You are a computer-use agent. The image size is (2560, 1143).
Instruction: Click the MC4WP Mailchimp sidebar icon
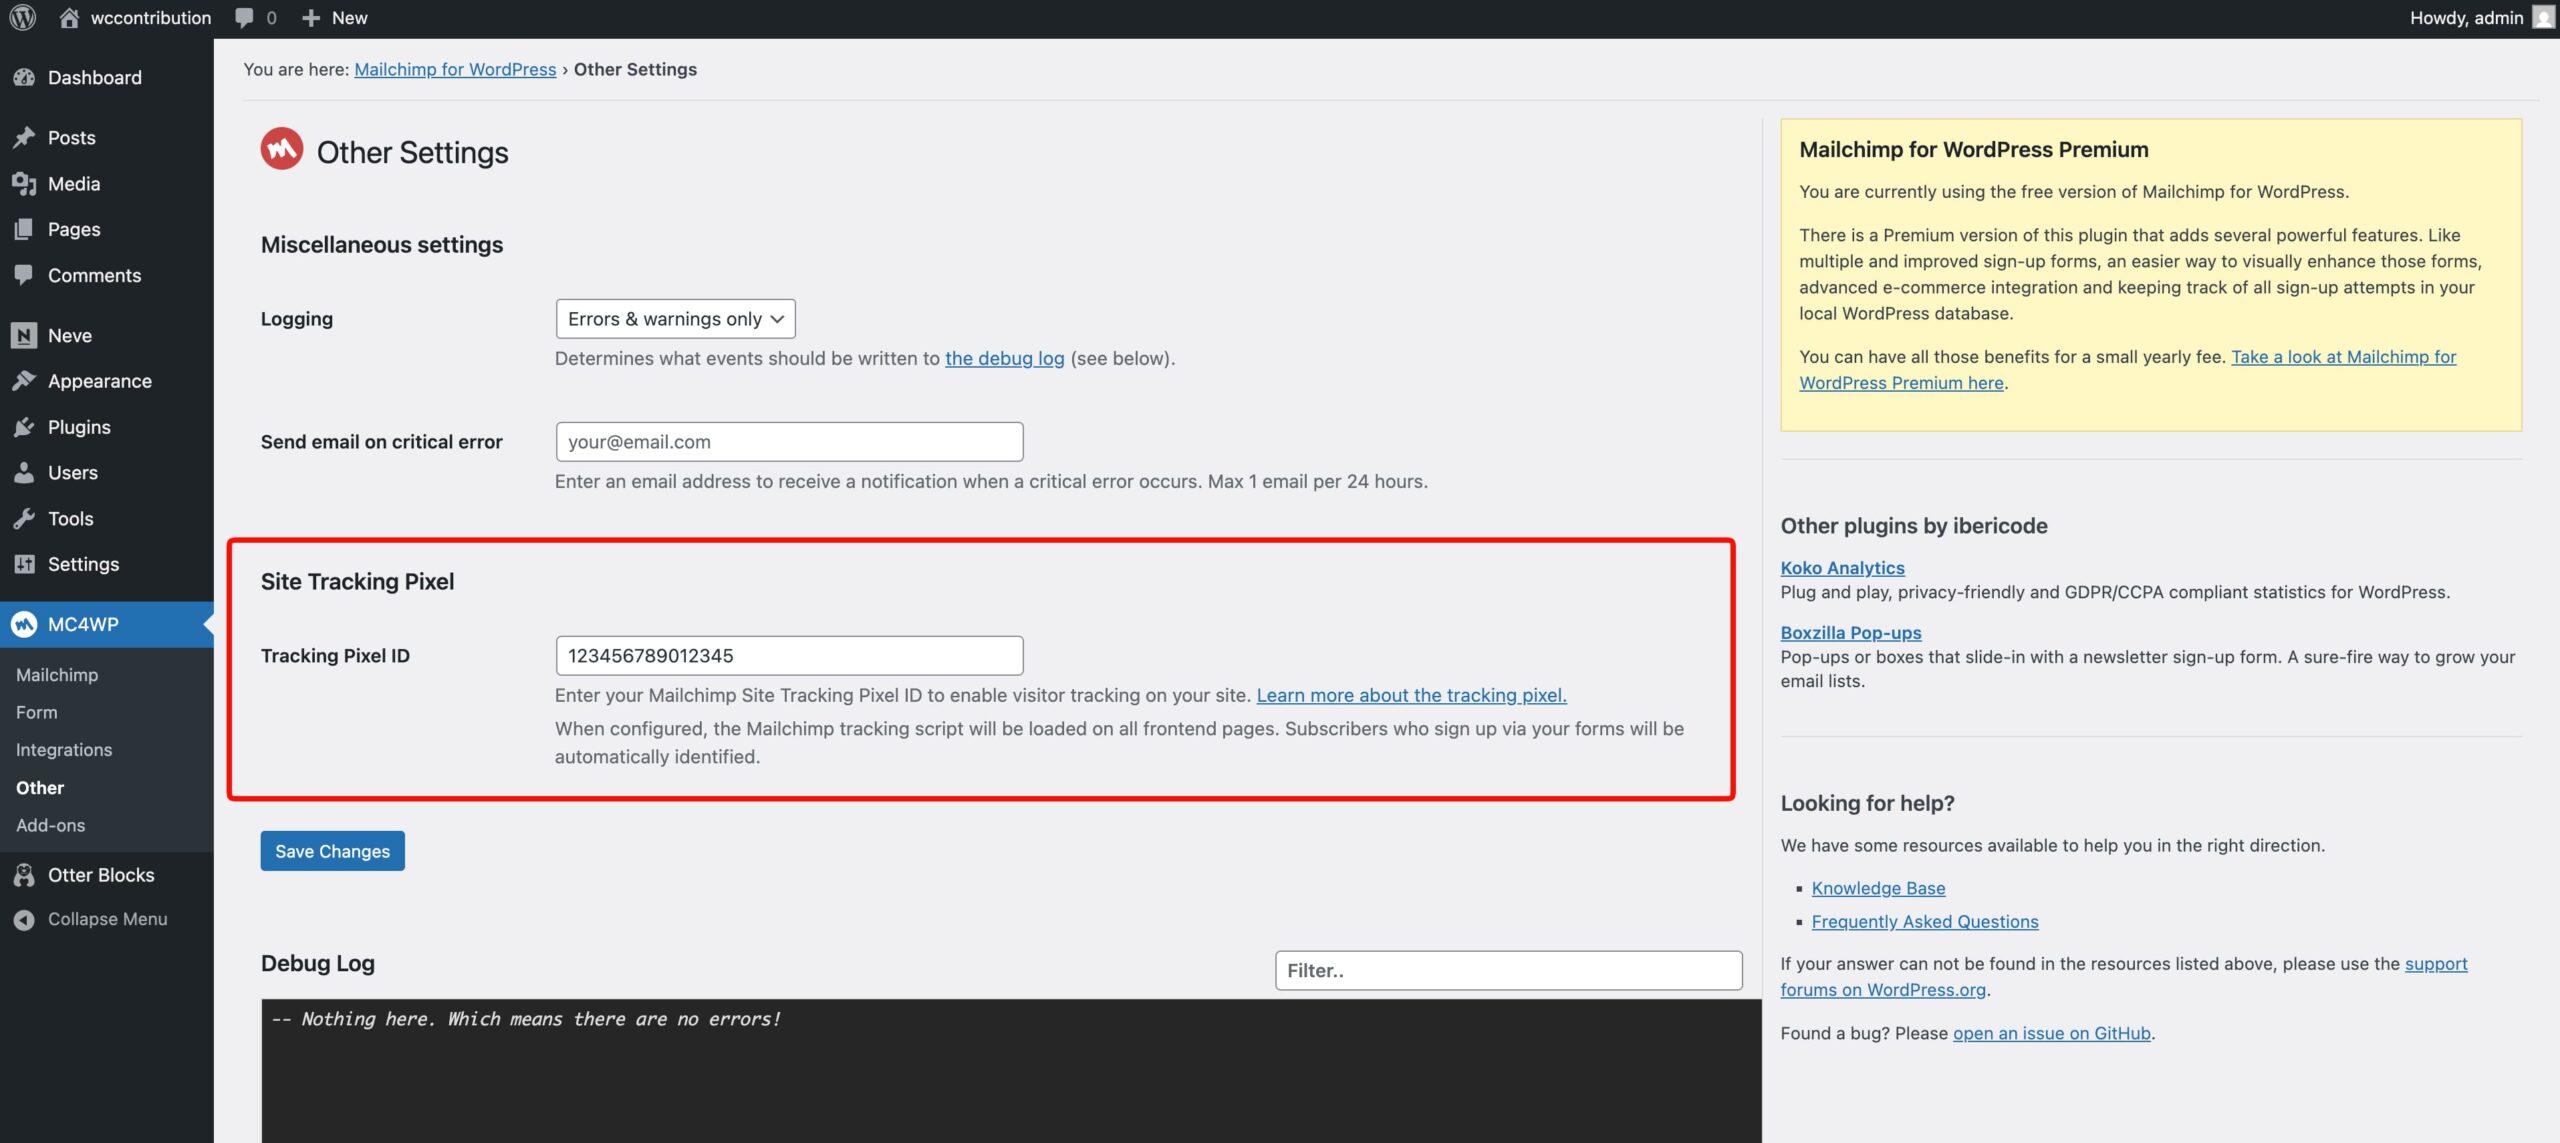pos(24,624)
